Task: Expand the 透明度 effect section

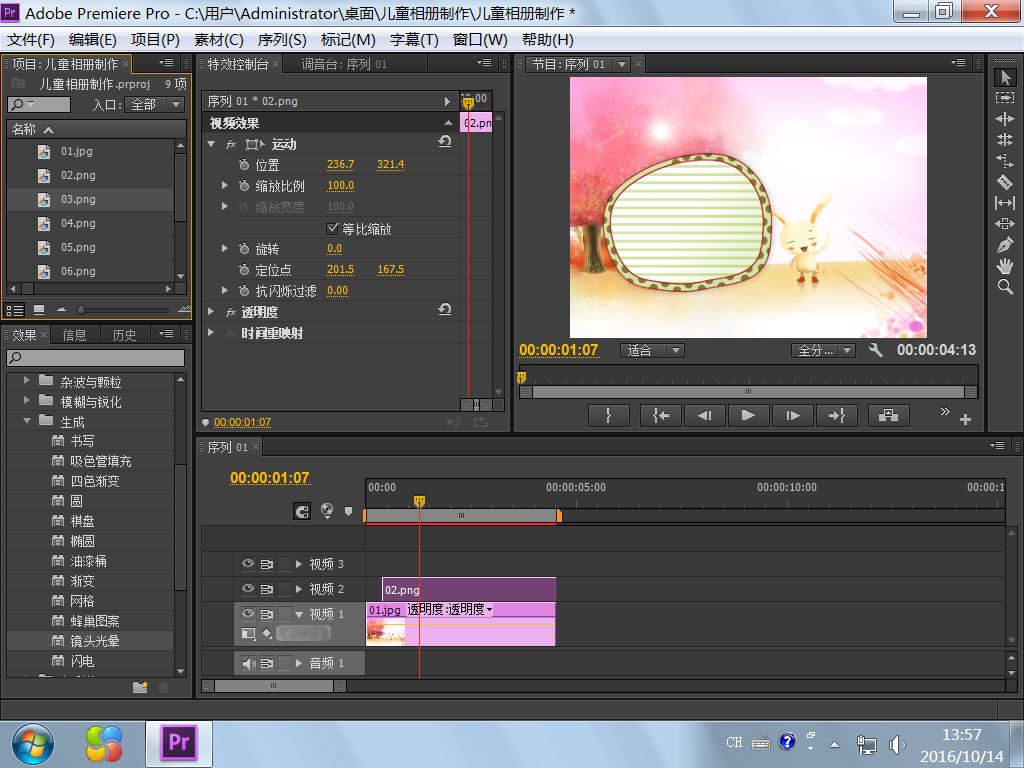Action: tap(211, 312)
